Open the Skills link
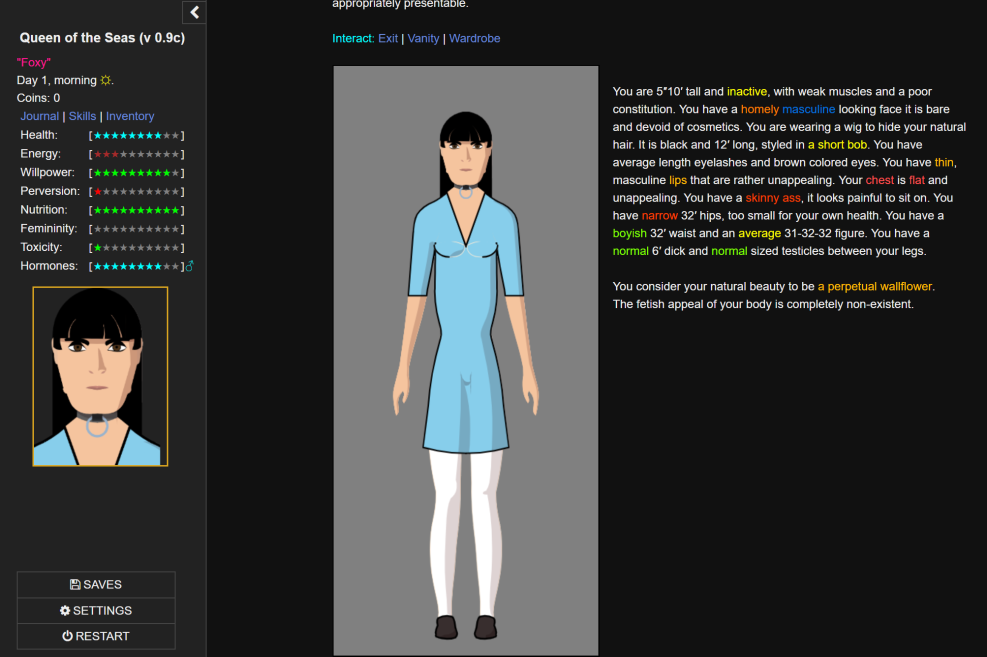The image size is (987, 657). pos(82,116)
